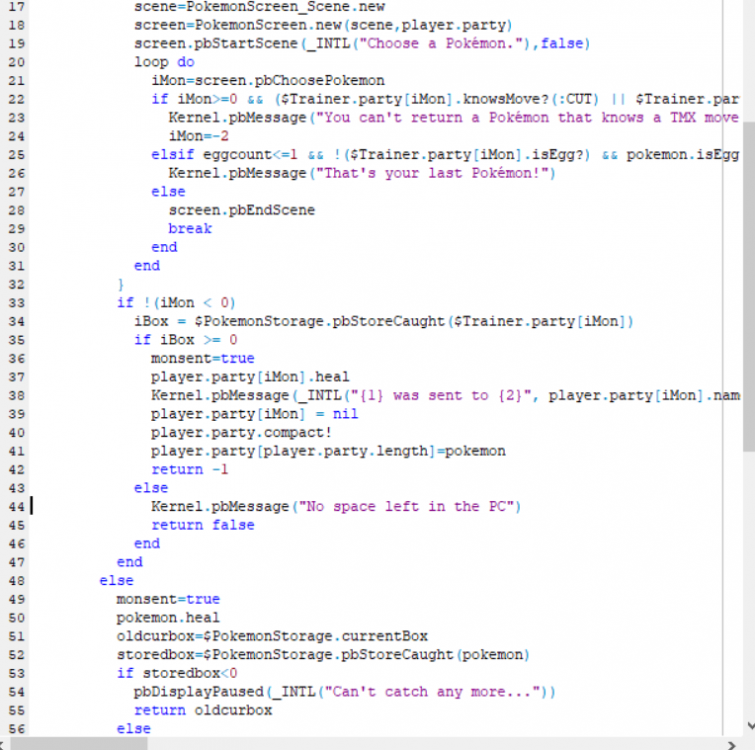Click "scene=PokemonScreen_Scene.new" code line

click(x=260, y=7)
